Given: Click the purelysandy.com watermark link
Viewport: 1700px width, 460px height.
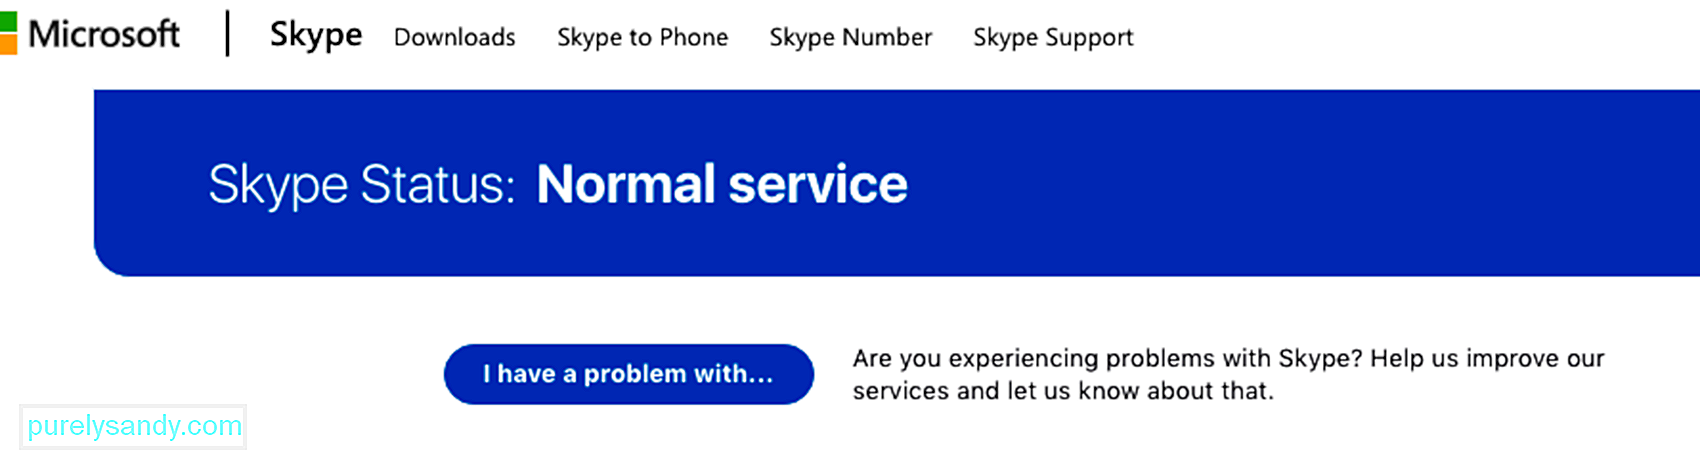Looking at the screenshot, I should coord(134,426).
